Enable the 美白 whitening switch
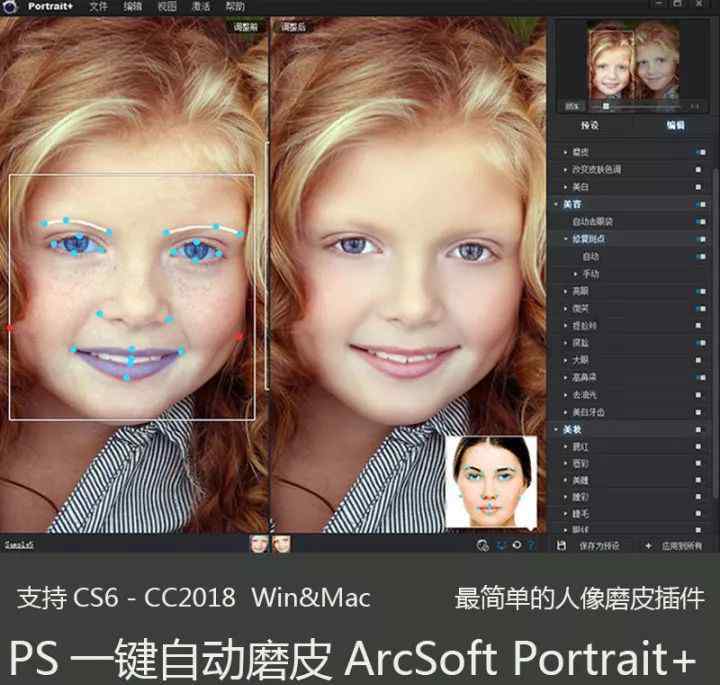 point(700,186)
